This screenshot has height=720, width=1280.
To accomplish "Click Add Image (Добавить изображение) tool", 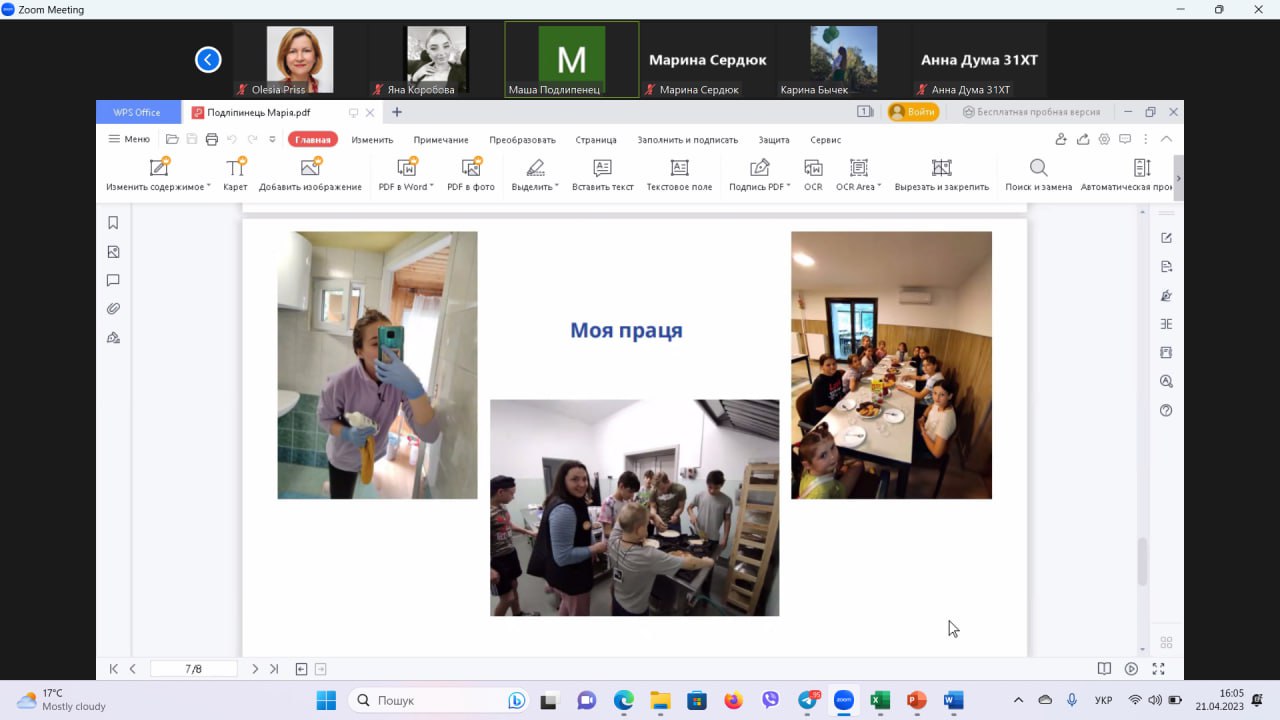I will tap(310, 174).
